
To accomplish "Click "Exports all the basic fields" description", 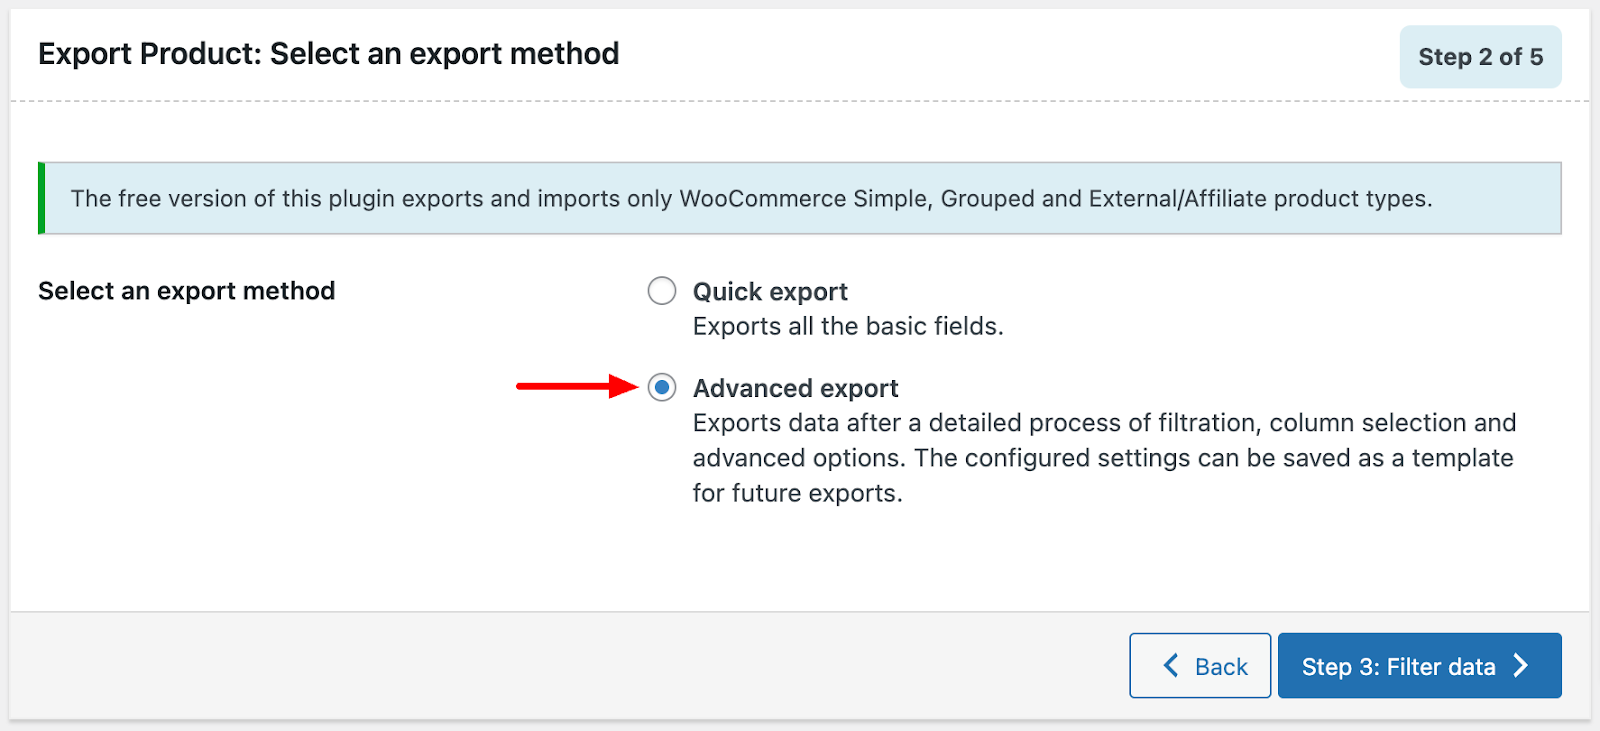I will pyautogui.click(x=848, y=327).
